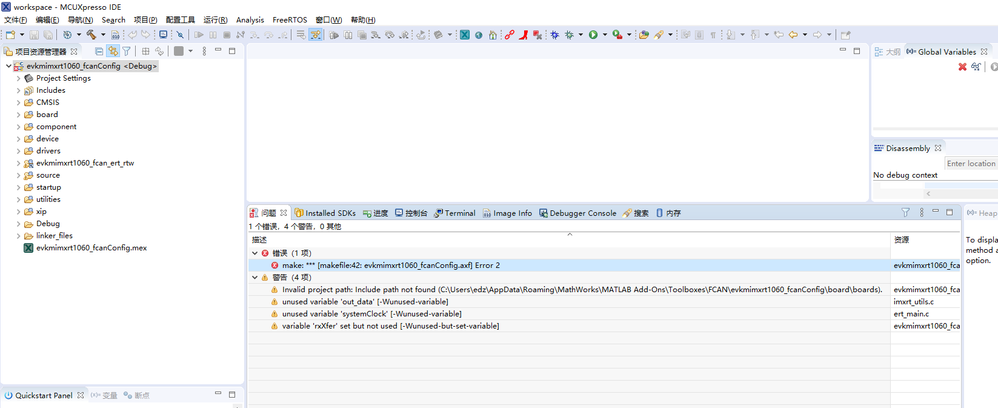Switch to the Terminal tab
This screenshot has width=998, height=408.
[x=454, y=213]
